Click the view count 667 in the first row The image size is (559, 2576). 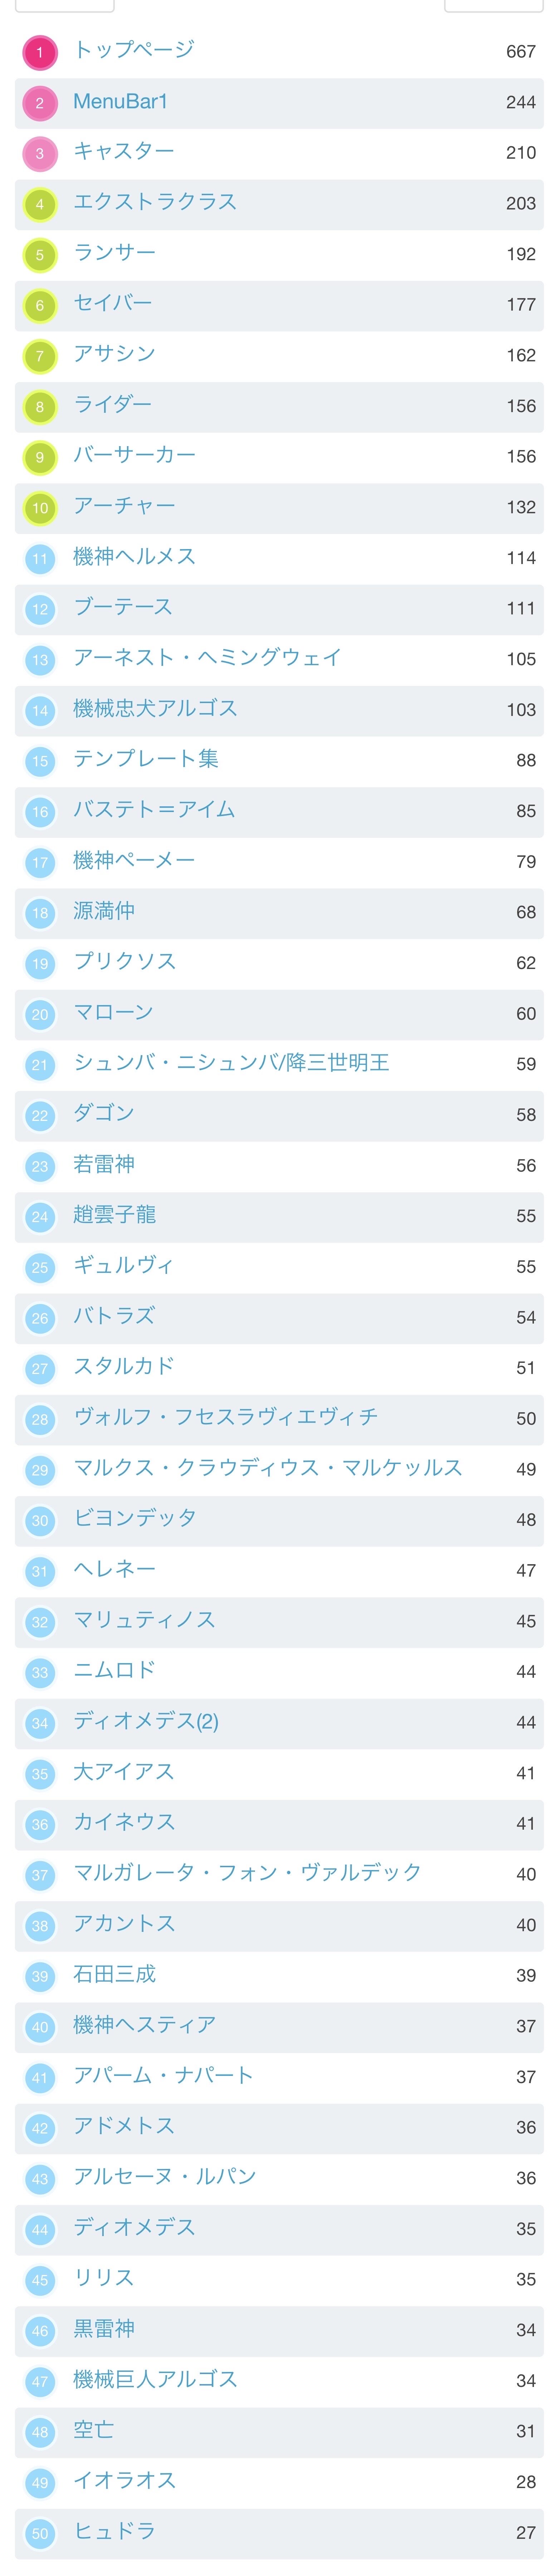pos(520,52)
